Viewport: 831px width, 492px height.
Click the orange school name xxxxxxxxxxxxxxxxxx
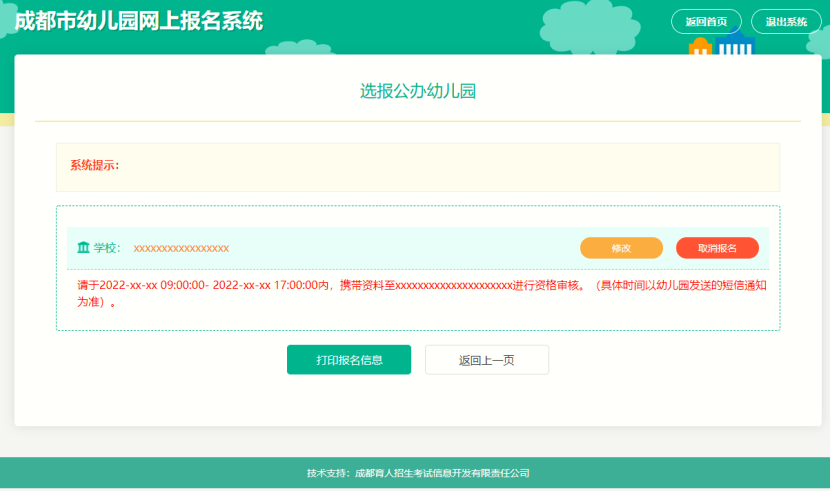tap(181, 248)
